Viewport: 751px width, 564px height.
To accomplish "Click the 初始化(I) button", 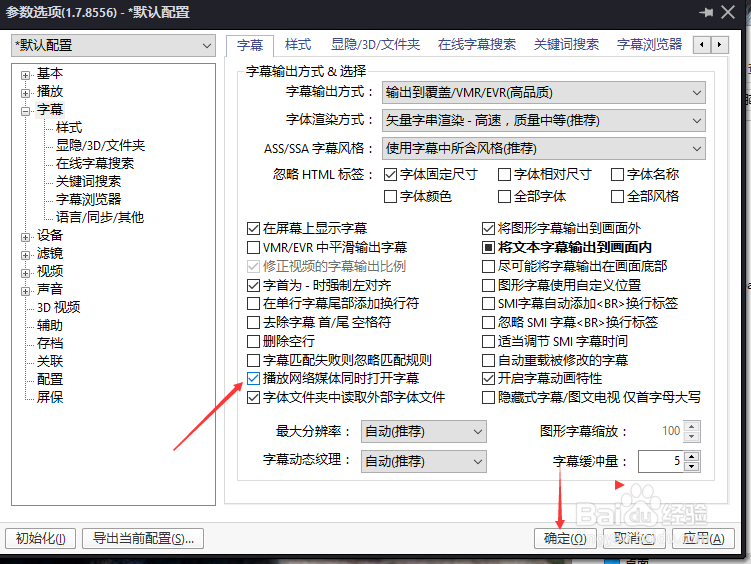I will point(41,539).
